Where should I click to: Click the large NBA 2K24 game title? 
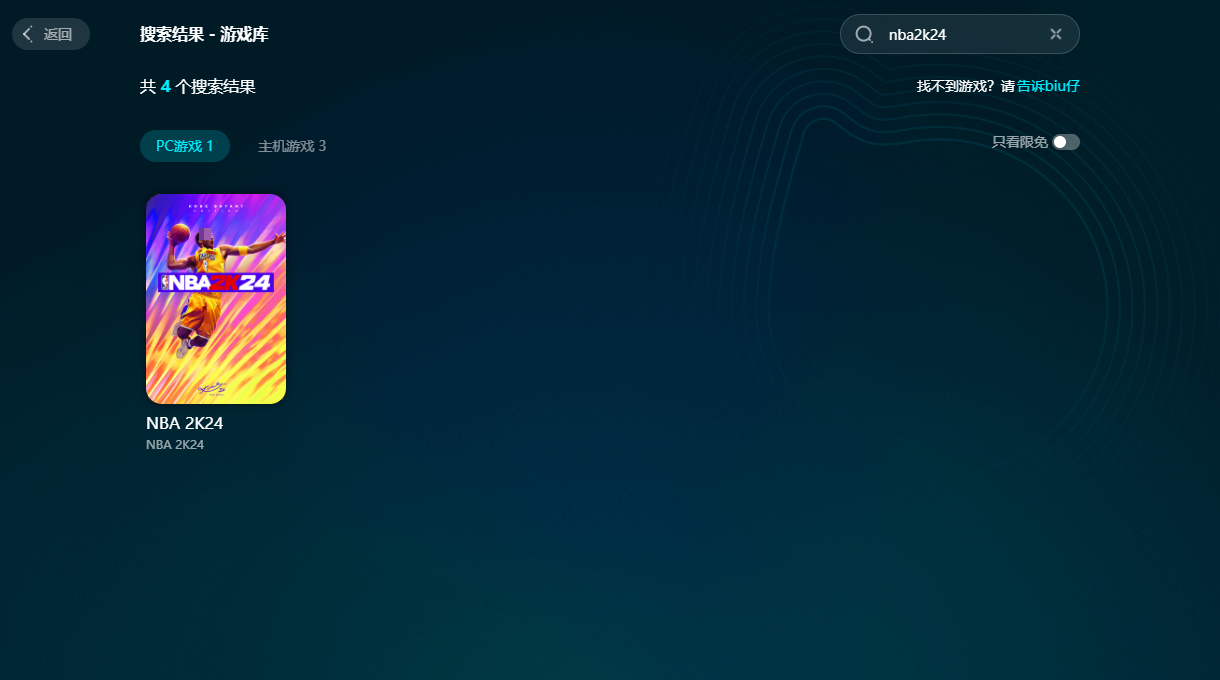(185, 423)
